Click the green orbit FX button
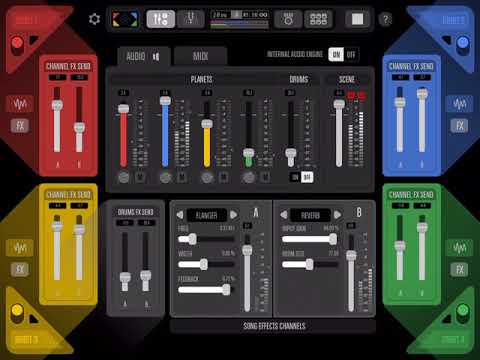 (460, 269)
